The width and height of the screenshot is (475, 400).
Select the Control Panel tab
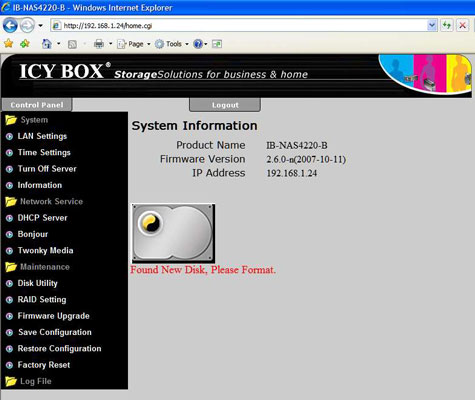pyautogui.click(x=37, y=105)
